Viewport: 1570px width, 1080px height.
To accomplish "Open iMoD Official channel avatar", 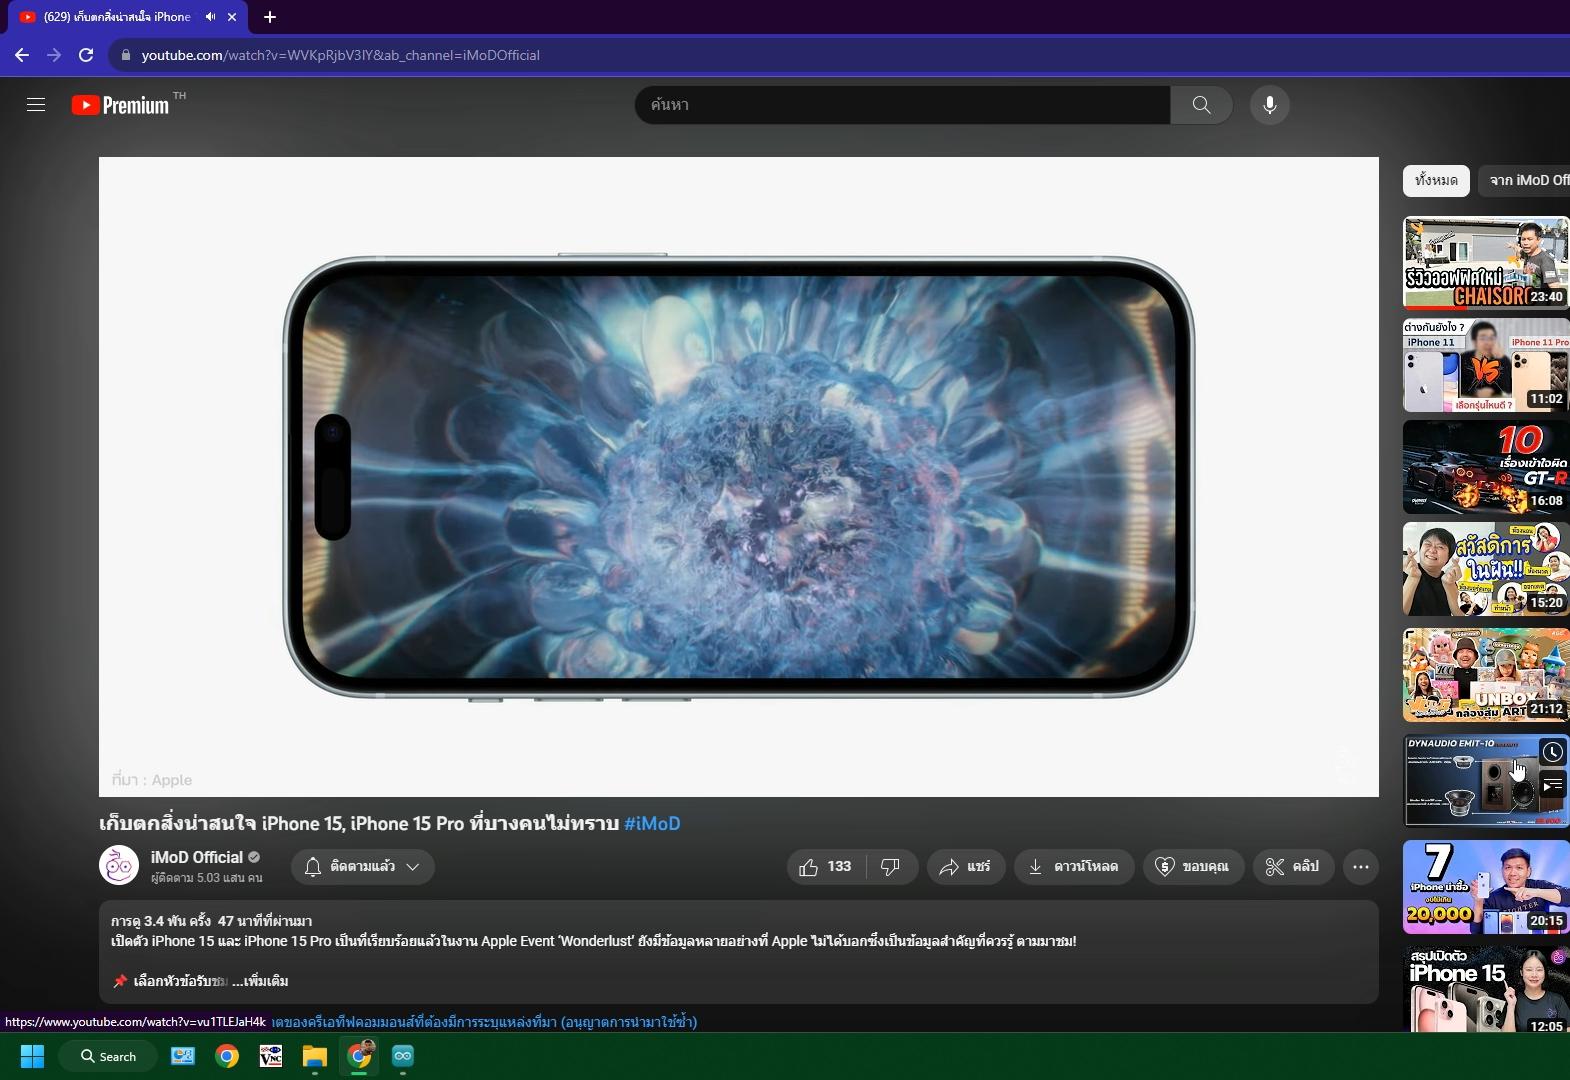I will (119, 865).
